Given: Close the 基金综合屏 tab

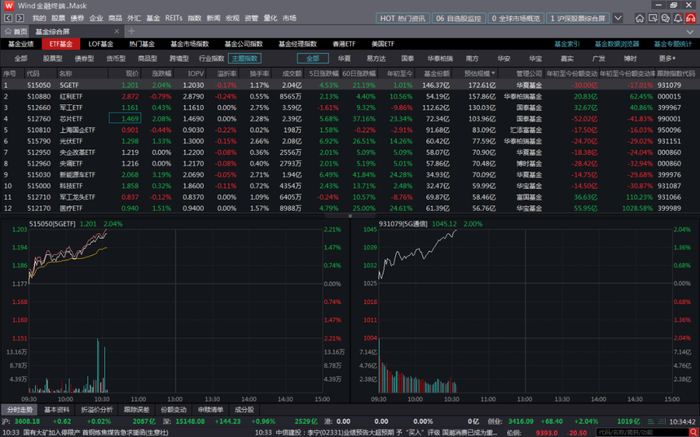Looking at the screenshot, I should click(x=117, y=32).
